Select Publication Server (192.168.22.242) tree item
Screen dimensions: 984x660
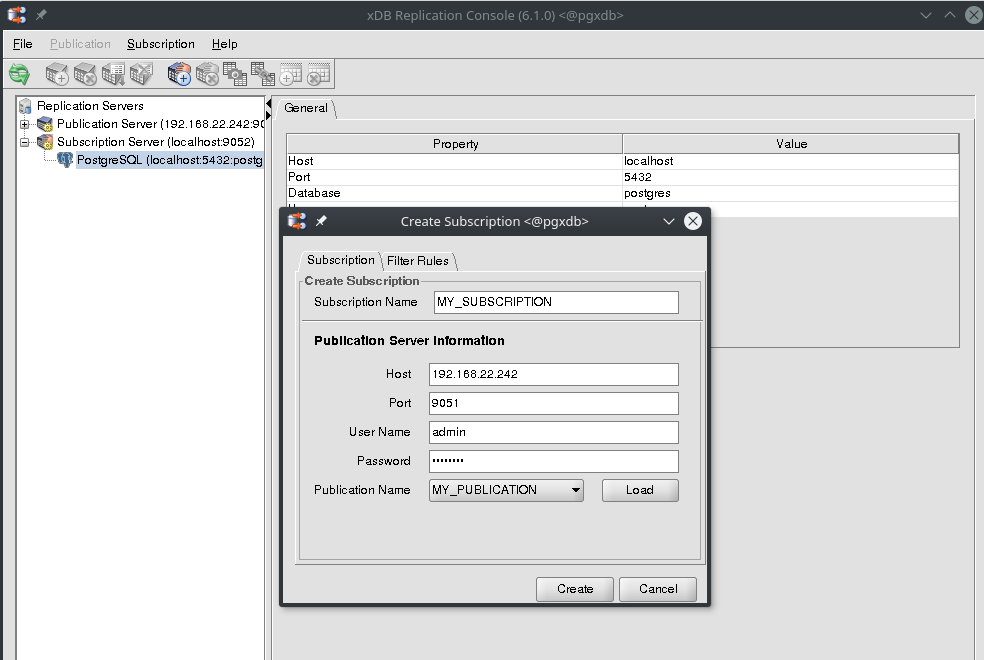pyautogui.click(x=160, y=124)
